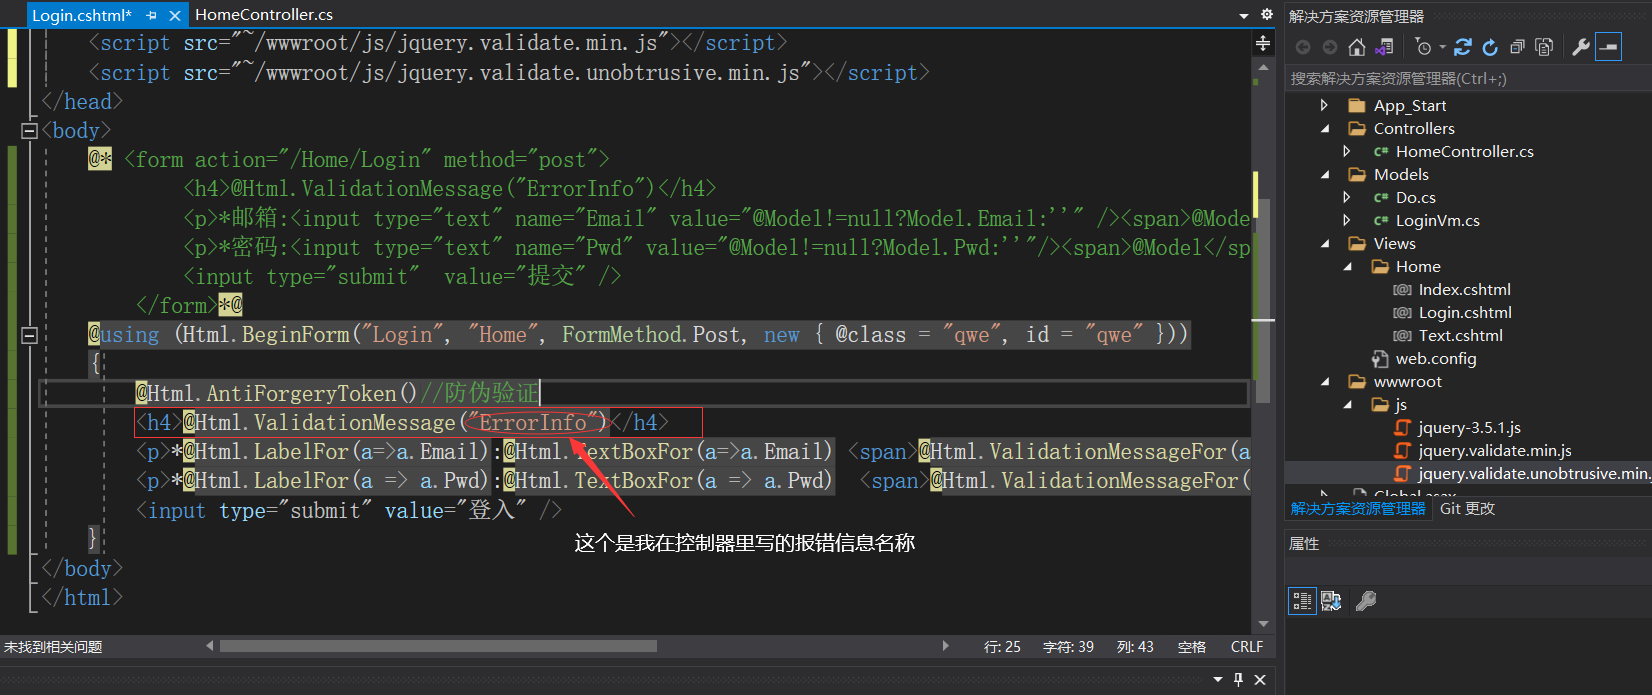
Task: Refresh the Solution Explorer tree
Action: [1490, 47]
